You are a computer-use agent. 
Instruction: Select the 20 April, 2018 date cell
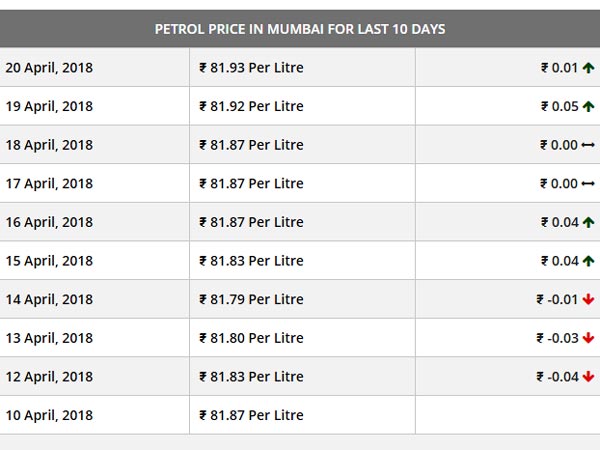point(49,68)
